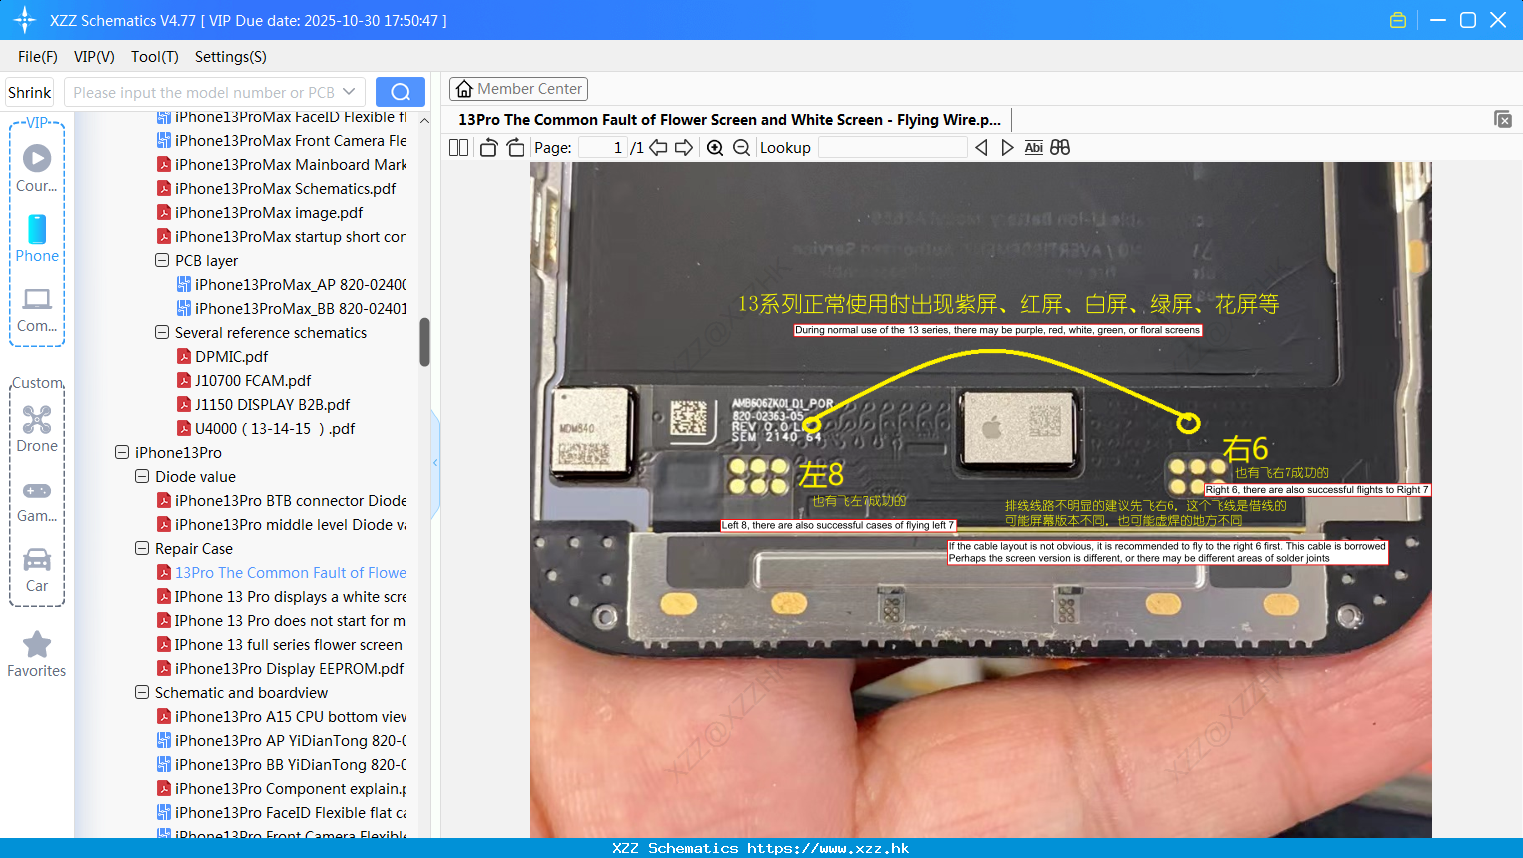Open the Member Center button
Image resolution: width=1523 pixels, height=858 pixels.
click(518, 89)
